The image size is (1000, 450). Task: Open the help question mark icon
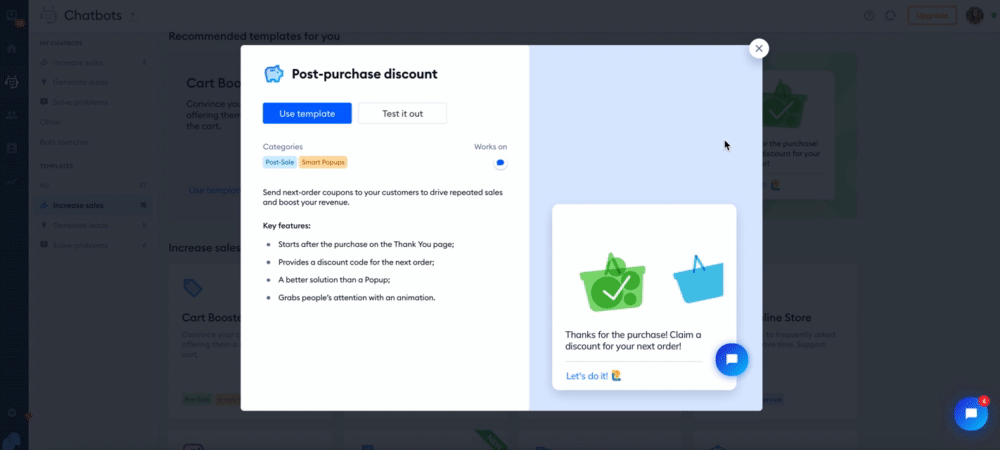(x=869, y=15)
